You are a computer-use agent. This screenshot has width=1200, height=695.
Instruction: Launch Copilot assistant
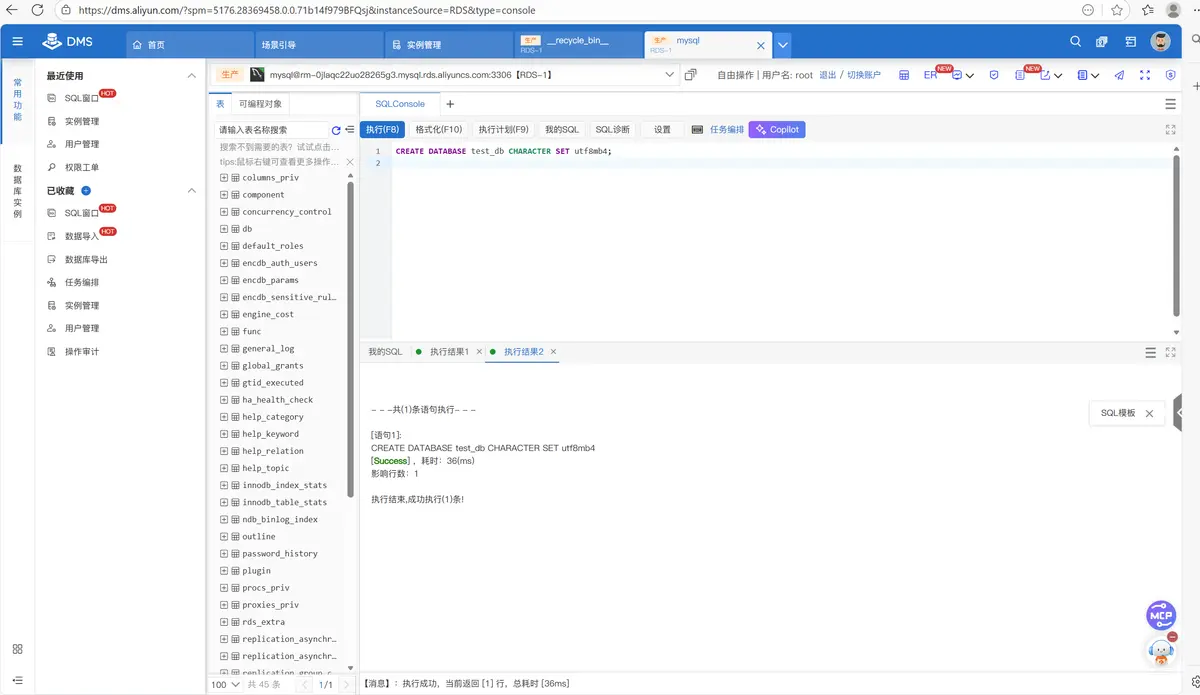point(777,130)
